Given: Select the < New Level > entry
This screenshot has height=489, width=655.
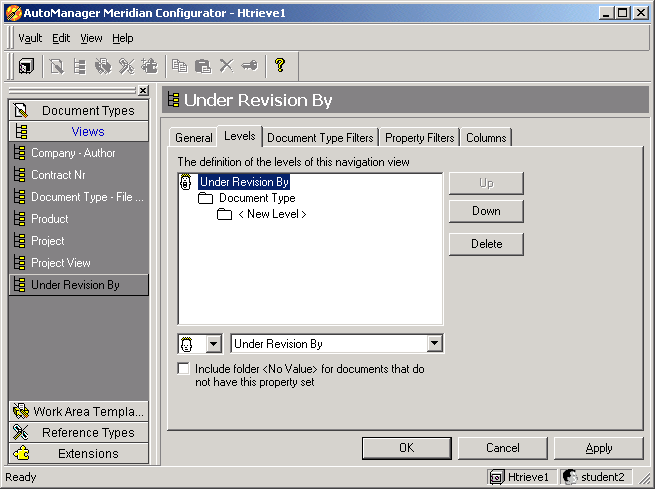Looking at the screenshot, I should pos(272,214).
